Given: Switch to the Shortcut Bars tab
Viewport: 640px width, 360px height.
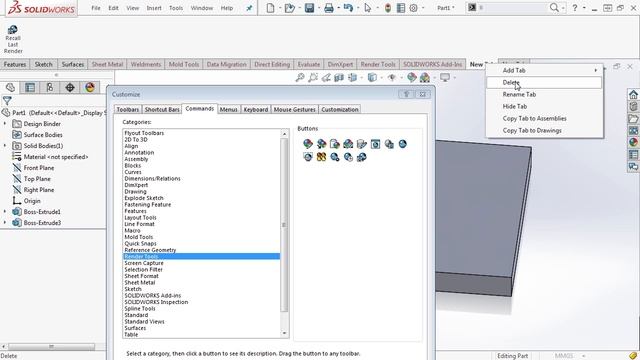Looking at the screenshot, I should click(162, 109).
